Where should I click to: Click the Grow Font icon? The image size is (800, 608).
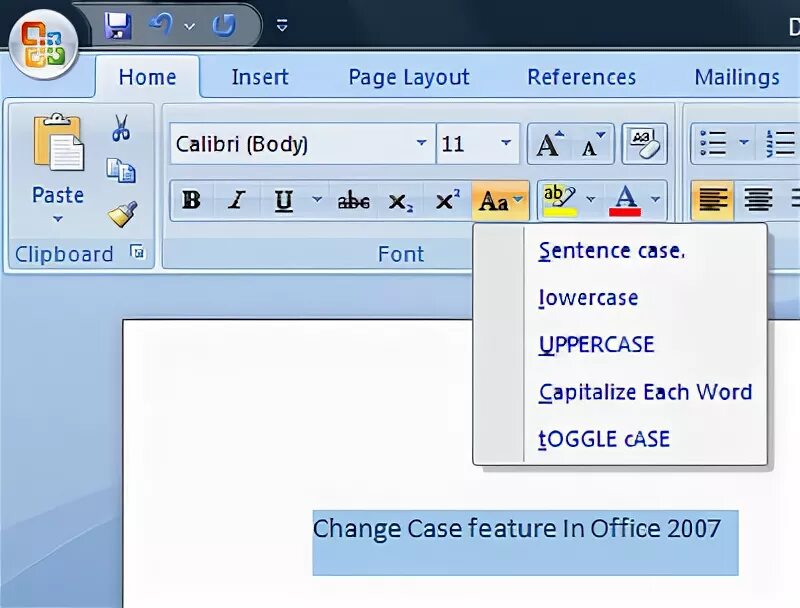click(550, 144)
